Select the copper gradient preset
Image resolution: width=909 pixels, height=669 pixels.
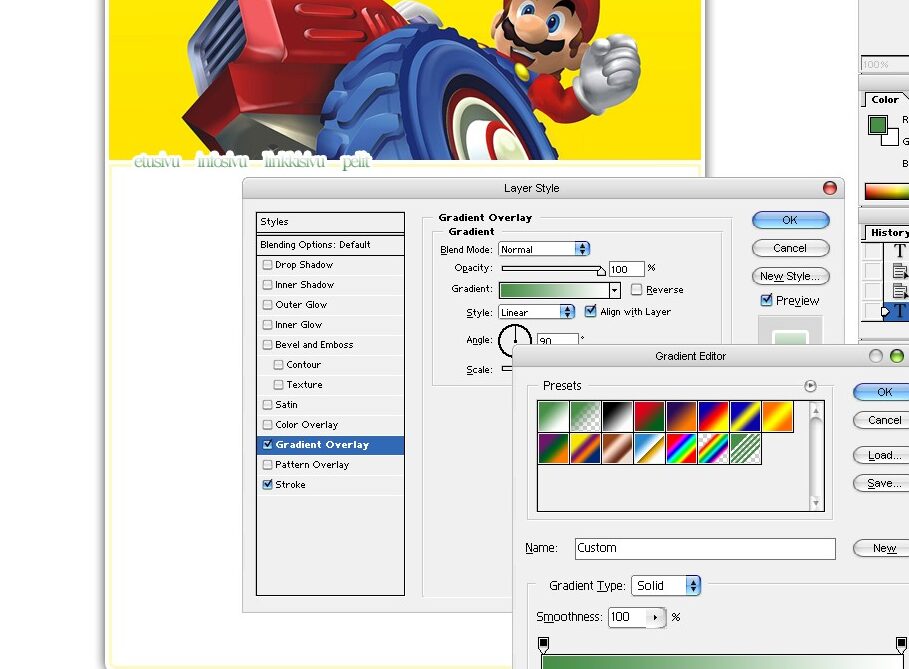coord(617,449)
